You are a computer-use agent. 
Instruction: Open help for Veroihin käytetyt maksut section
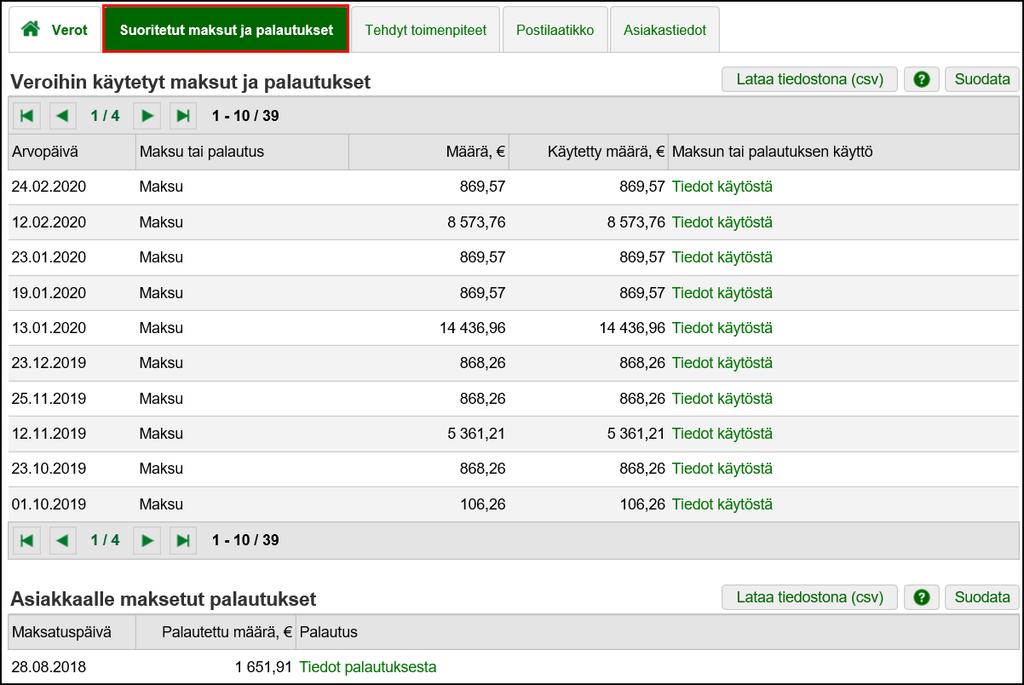(x=921, y=80)
